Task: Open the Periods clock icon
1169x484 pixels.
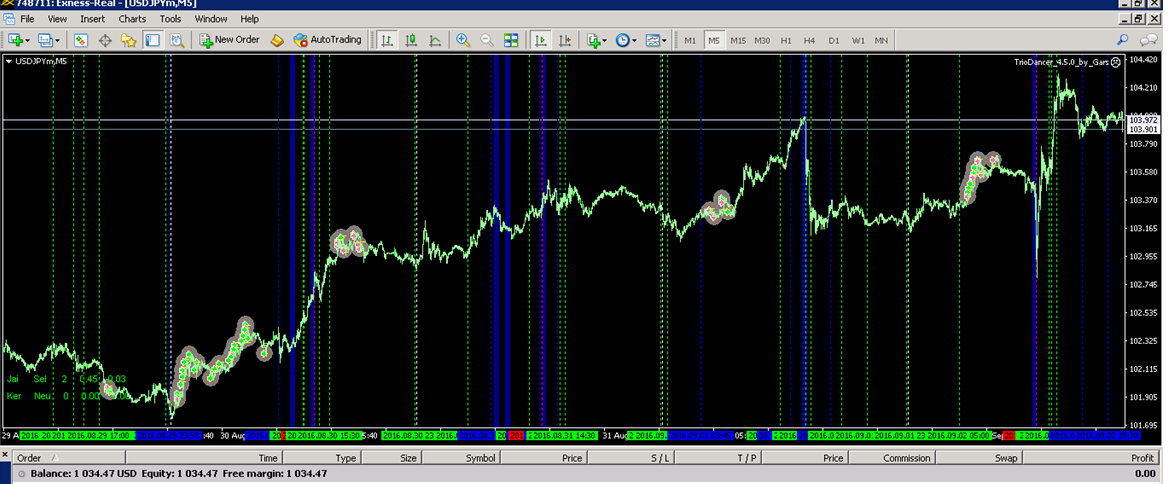Action: (x=622, y=40)
